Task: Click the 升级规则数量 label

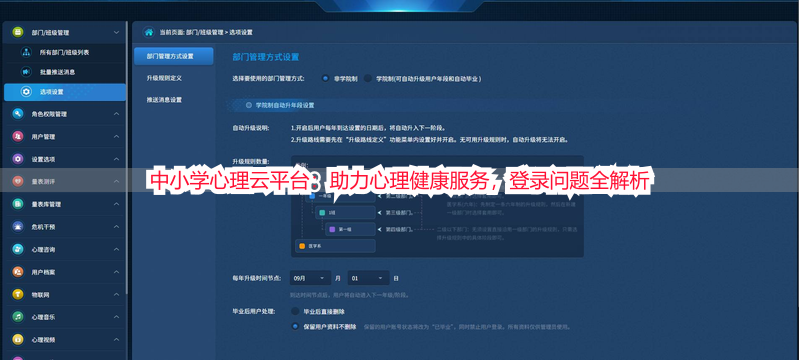Action: [250, 161]
